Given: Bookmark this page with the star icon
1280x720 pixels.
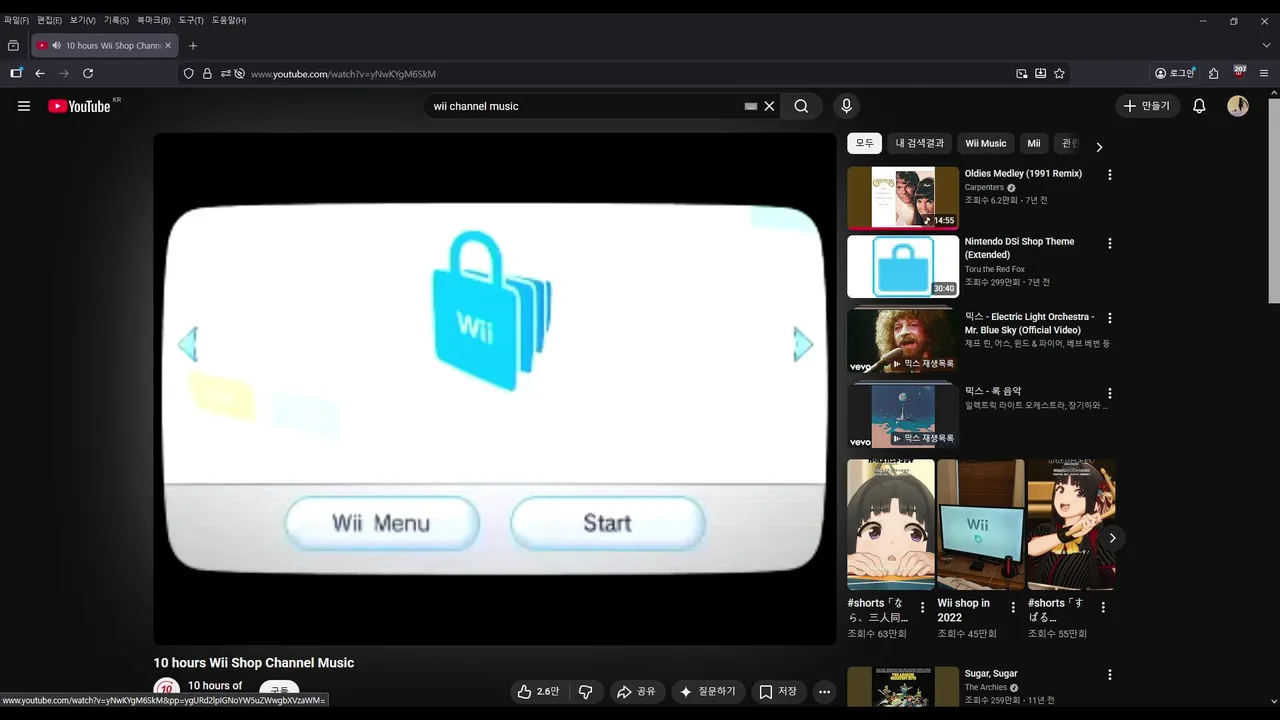Looking at the screenshot, I should point(1059,73).
